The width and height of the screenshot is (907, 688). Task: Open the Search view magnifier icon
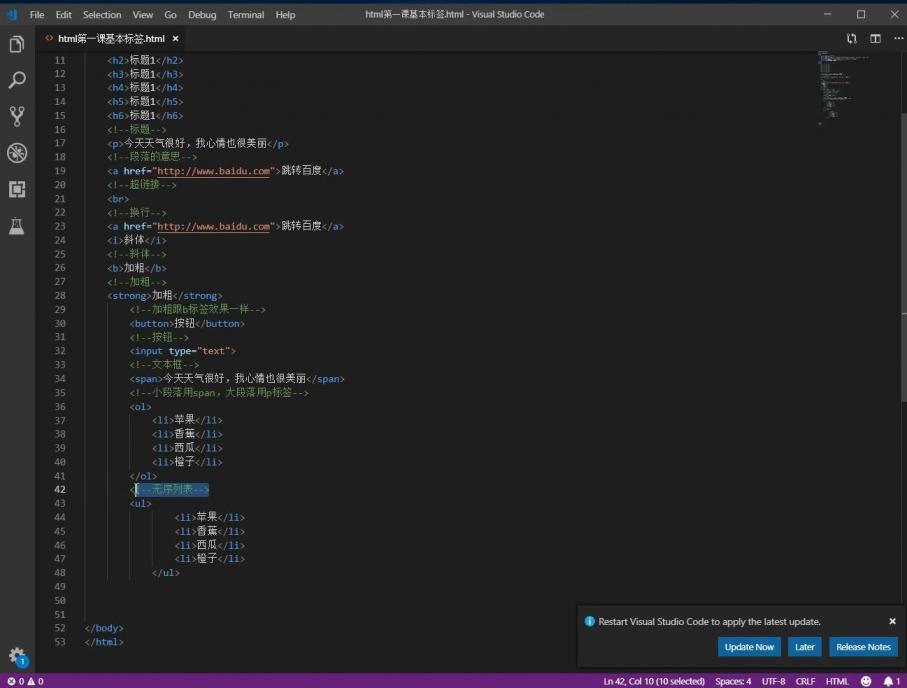17,80
